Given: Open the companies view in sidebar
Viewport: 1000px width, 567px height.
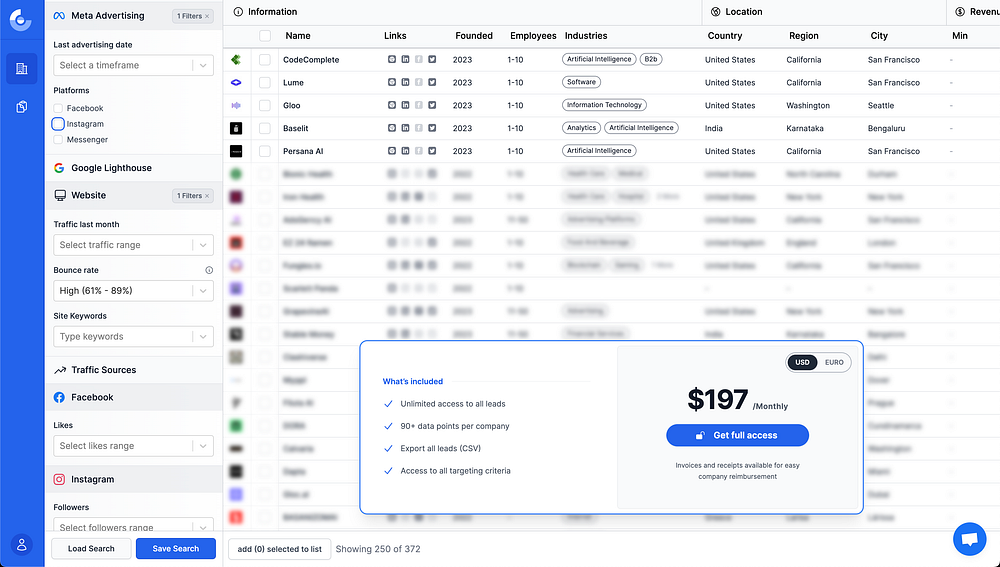Looking at the screenshot, I should coord(22,68).
